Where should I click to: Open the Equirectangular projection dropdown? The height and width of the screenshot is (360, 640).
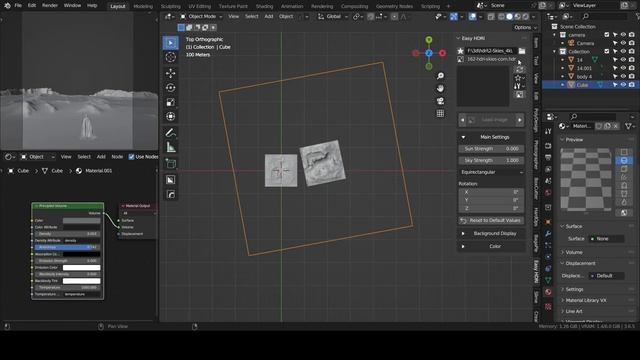click(491, 172)
